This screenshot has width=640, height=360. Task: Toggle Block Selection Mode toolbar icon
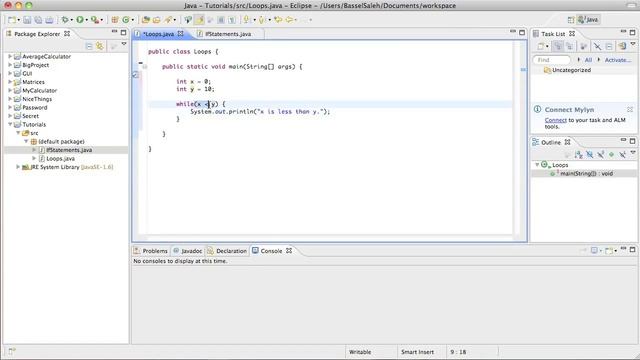coord(221,20)
